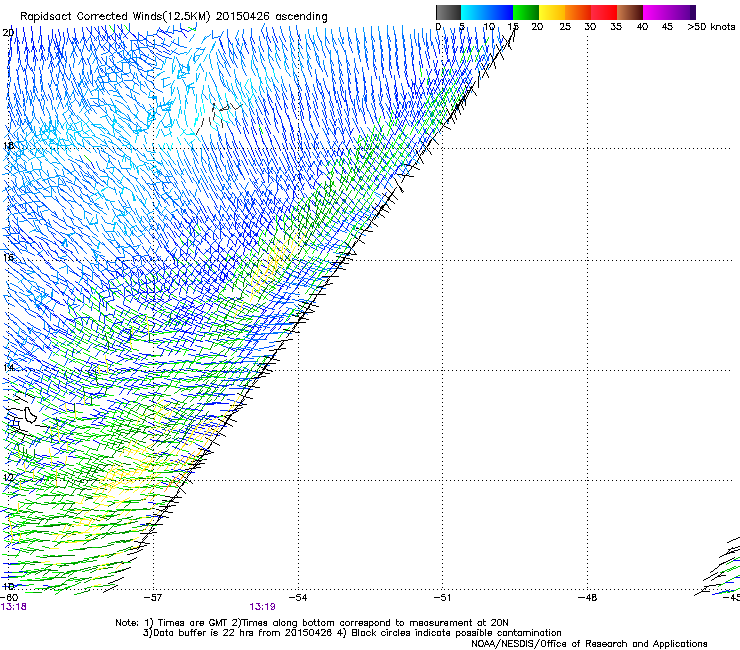Click the orange 25–30 knots legend segment
The height and width of the screenshot is (650, 740).
(x=578, y=12)
